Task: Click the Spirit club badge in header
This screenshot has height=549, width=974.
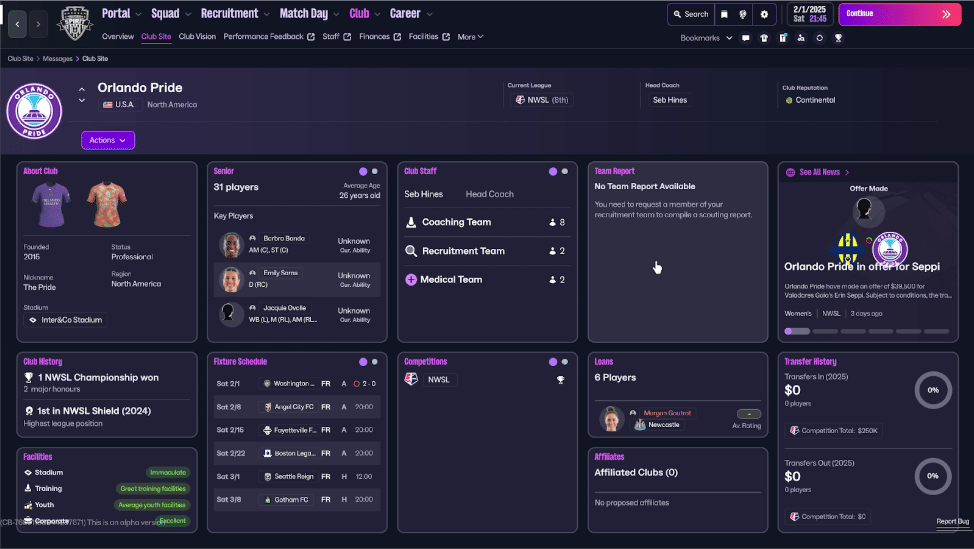Action: (75, 24)
